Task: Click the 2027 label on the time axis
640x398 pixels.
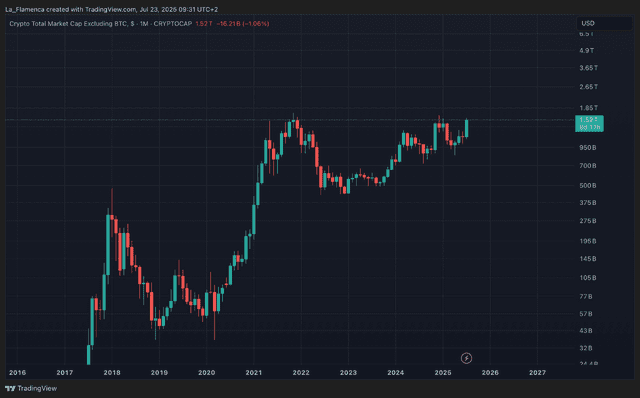Action: click(537, 372)
